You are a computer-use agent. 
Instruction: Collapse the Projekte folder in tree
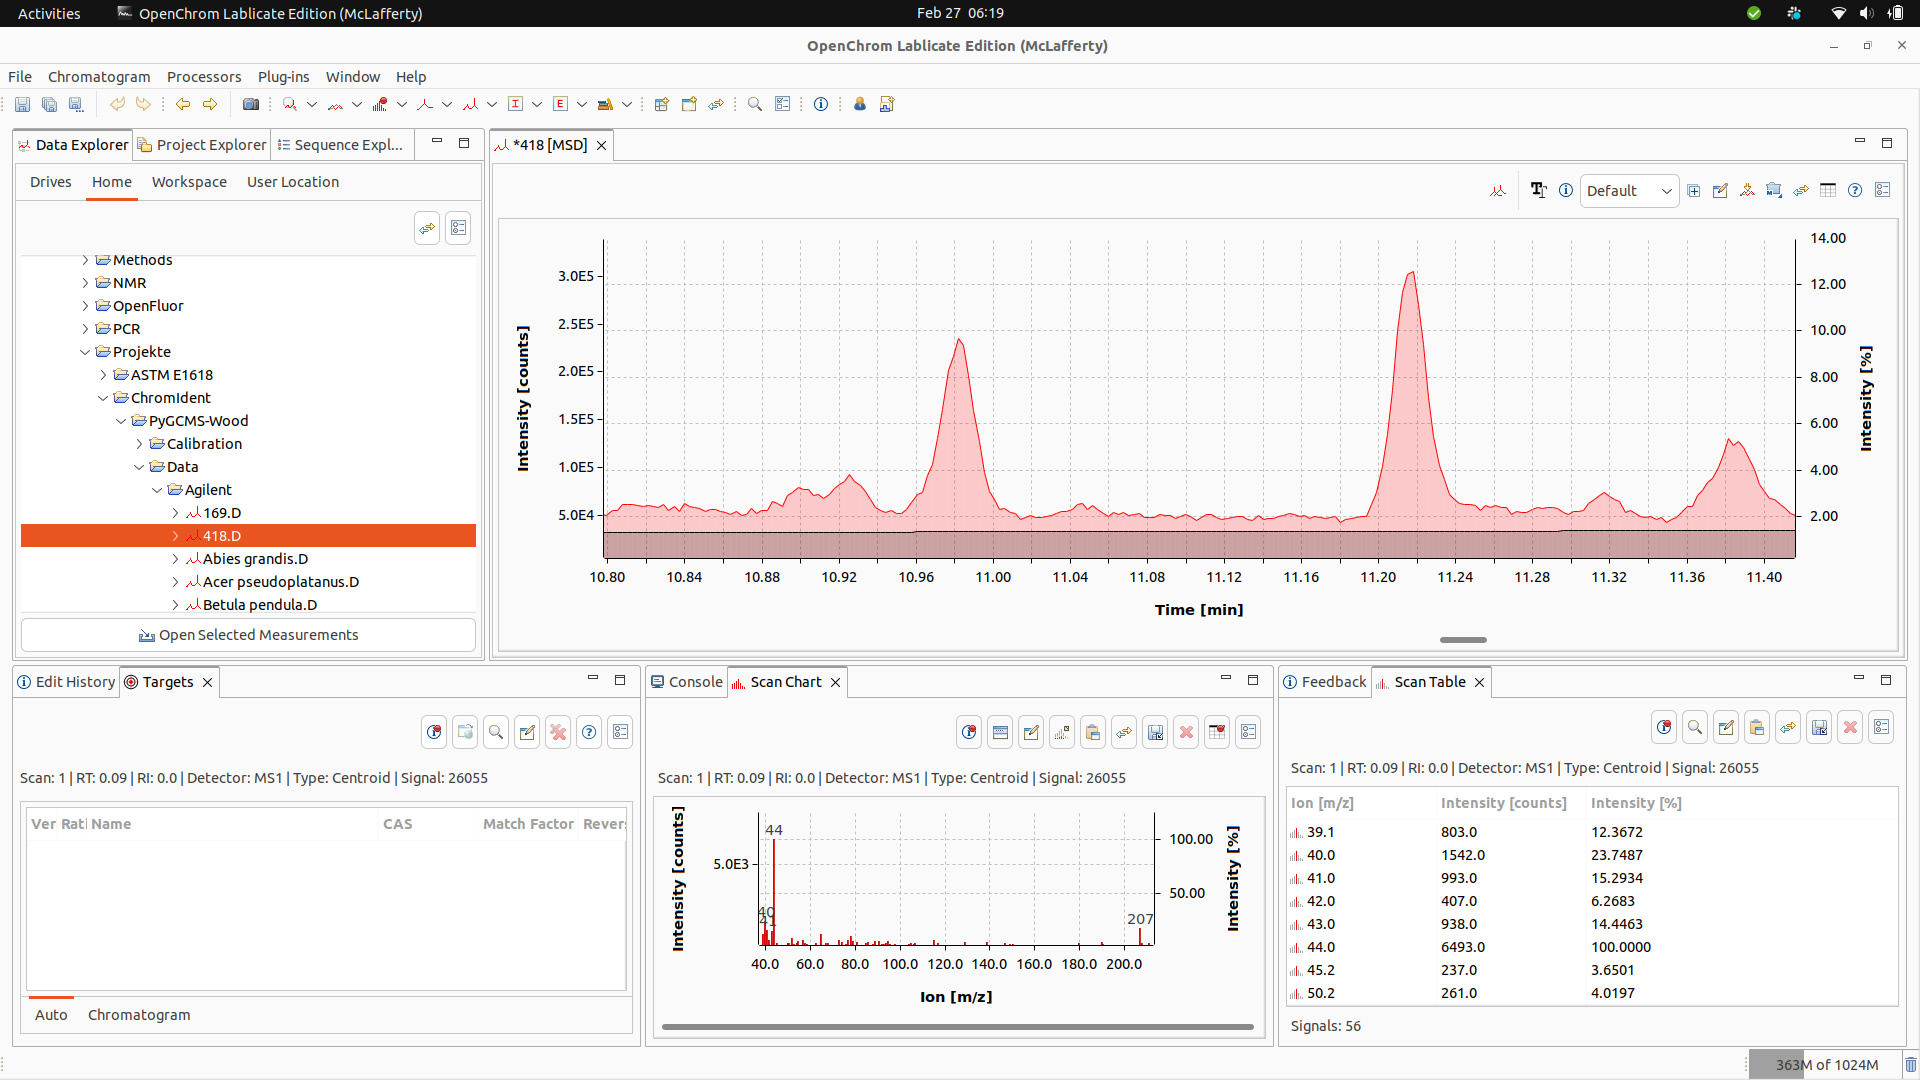(x=85, y=352)
